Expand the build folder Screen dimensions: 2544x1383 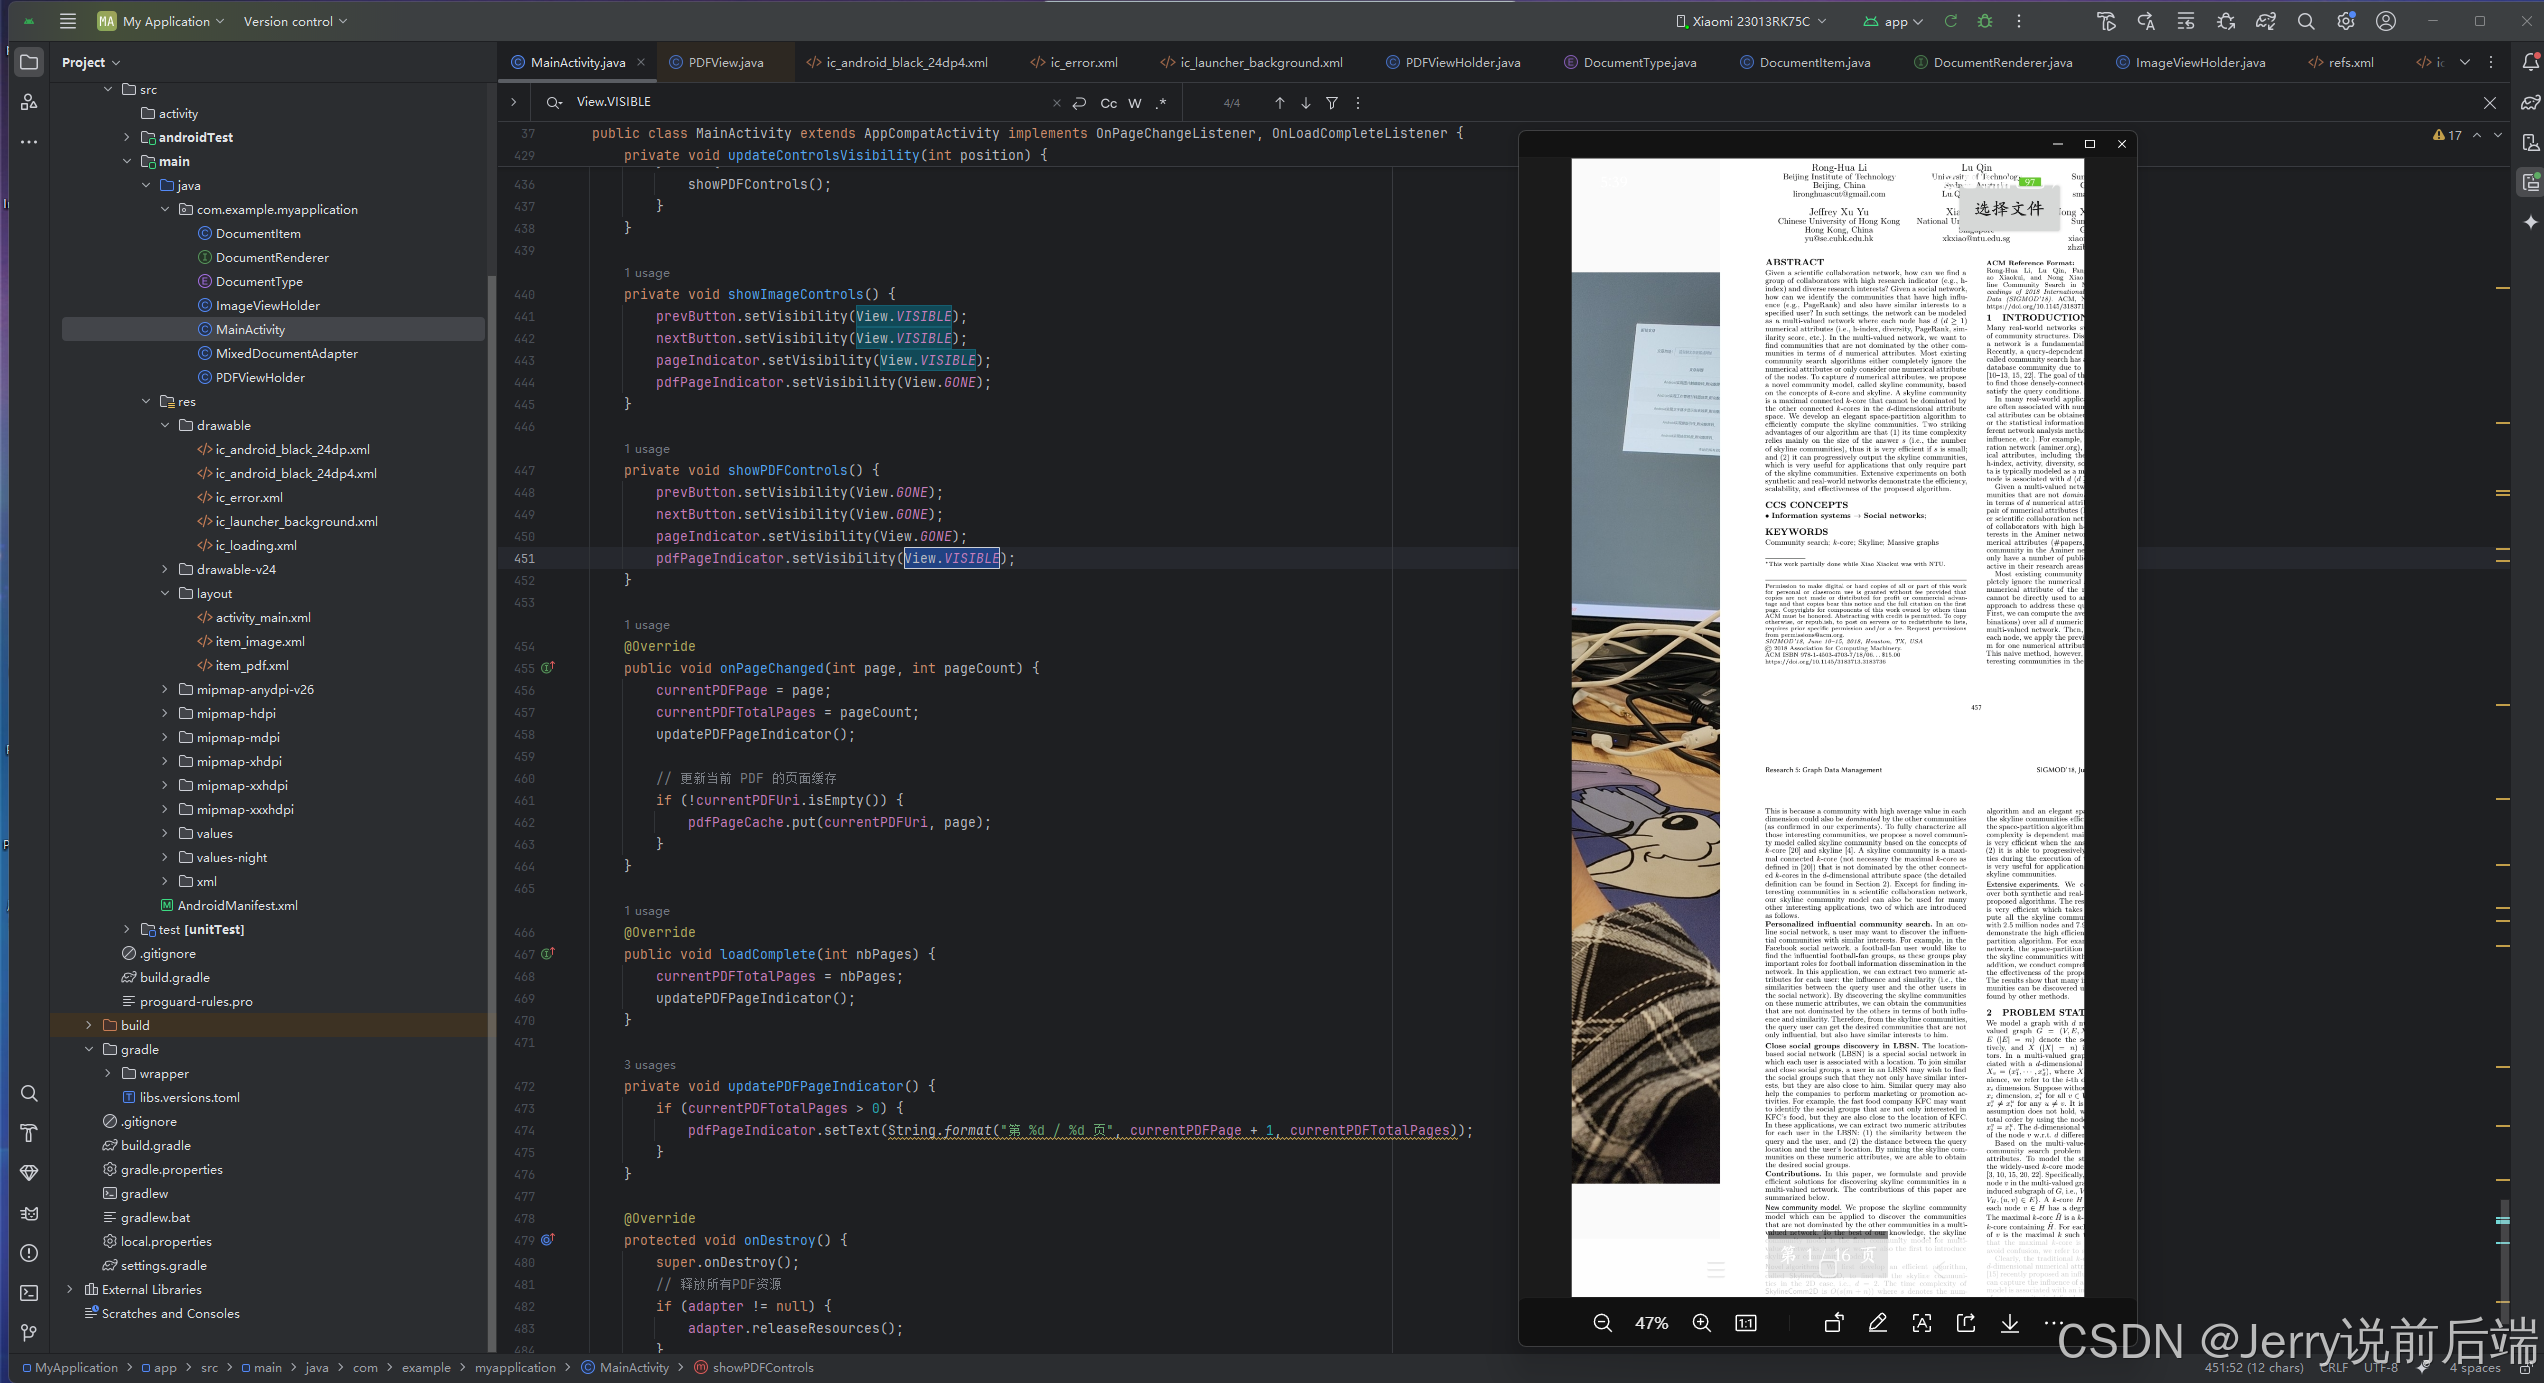(x=89, y=1025)
